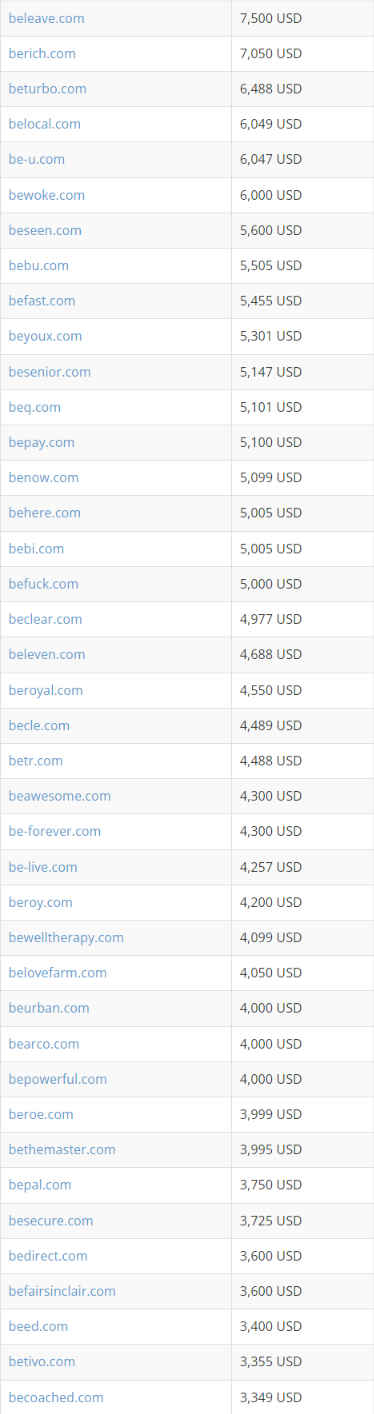The width and height of the screenshot is (374, 1414).
Task: Click on bewoke.com
Action: (46, 195)
